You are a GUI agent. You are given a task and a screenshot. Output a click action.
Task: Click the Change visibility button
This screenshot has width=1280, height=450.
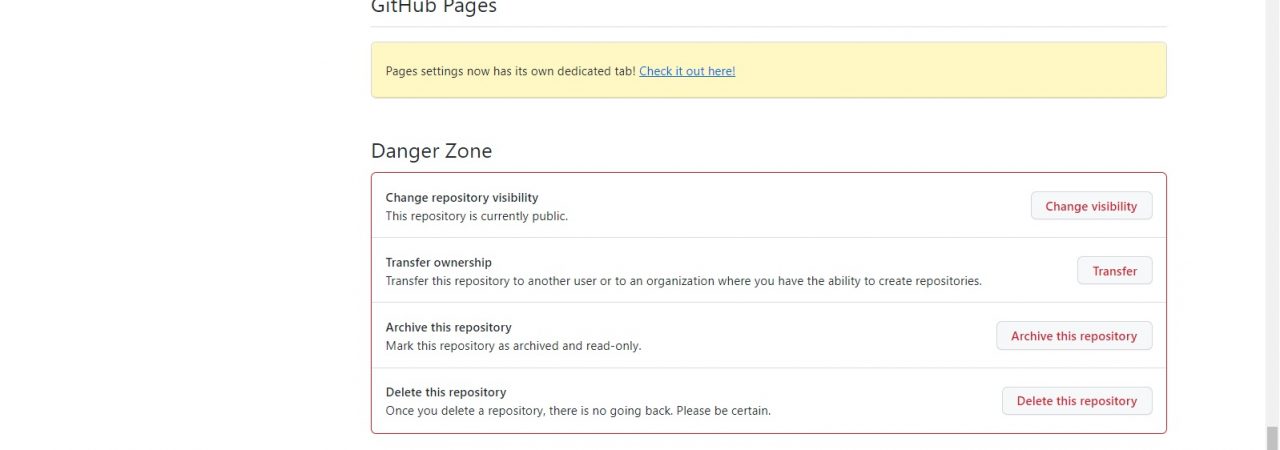pos(1091,206)
